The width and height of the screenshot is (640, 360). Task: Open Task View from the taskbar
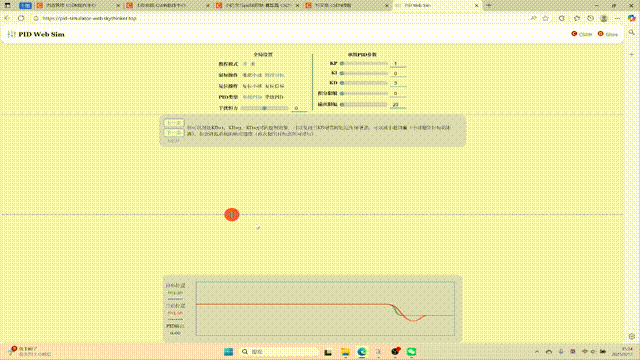click(x=328, y=352)
